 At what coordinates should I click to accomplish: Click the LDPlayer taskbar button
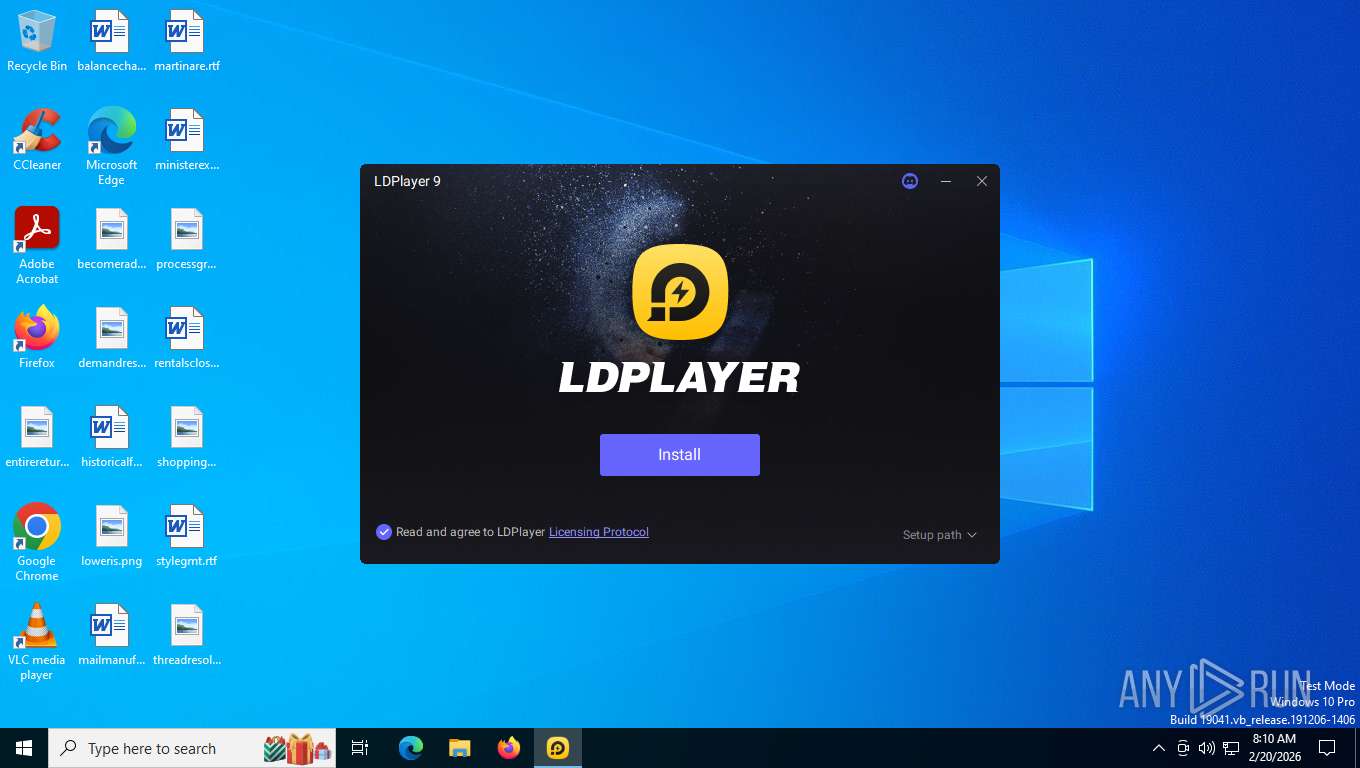(558, 748)
